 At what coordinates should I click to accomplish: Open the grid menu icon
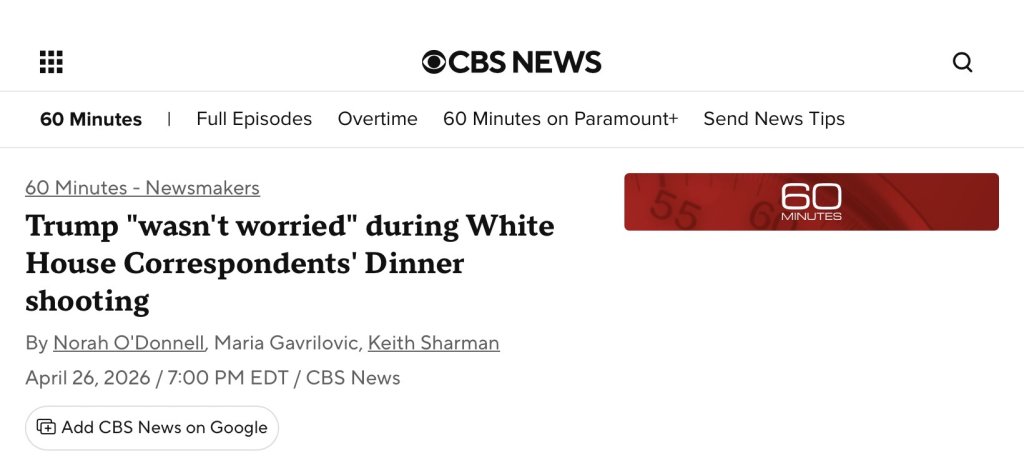click(51, 62)
